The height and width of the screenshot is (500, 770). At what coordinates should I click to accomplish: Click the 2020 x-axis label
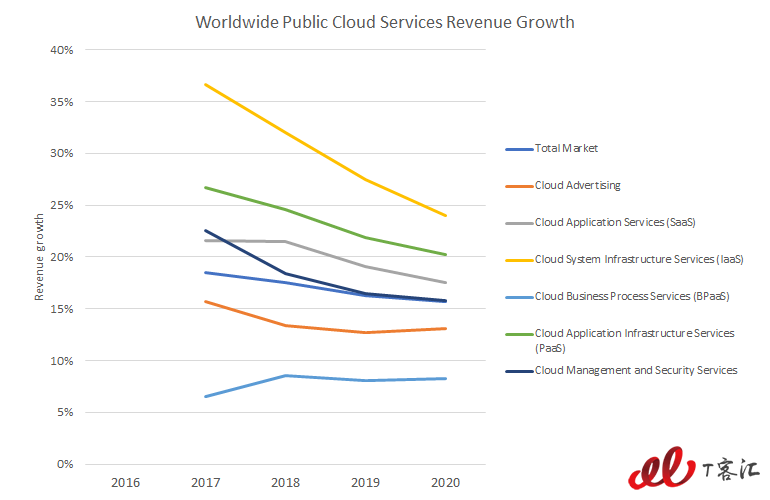tap(445, 483)
